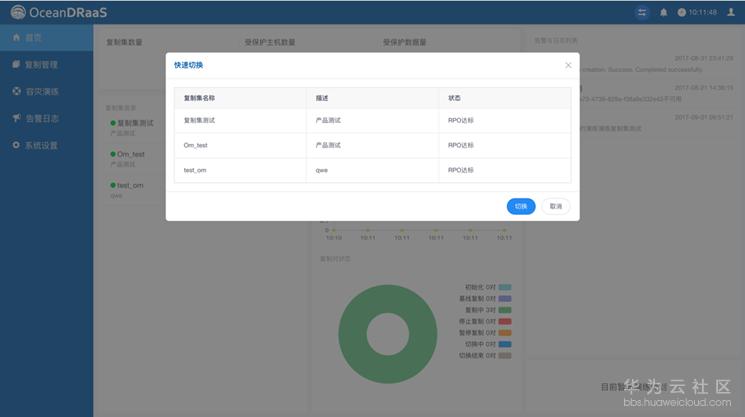Click the green donut chart ring

point(353,334)
